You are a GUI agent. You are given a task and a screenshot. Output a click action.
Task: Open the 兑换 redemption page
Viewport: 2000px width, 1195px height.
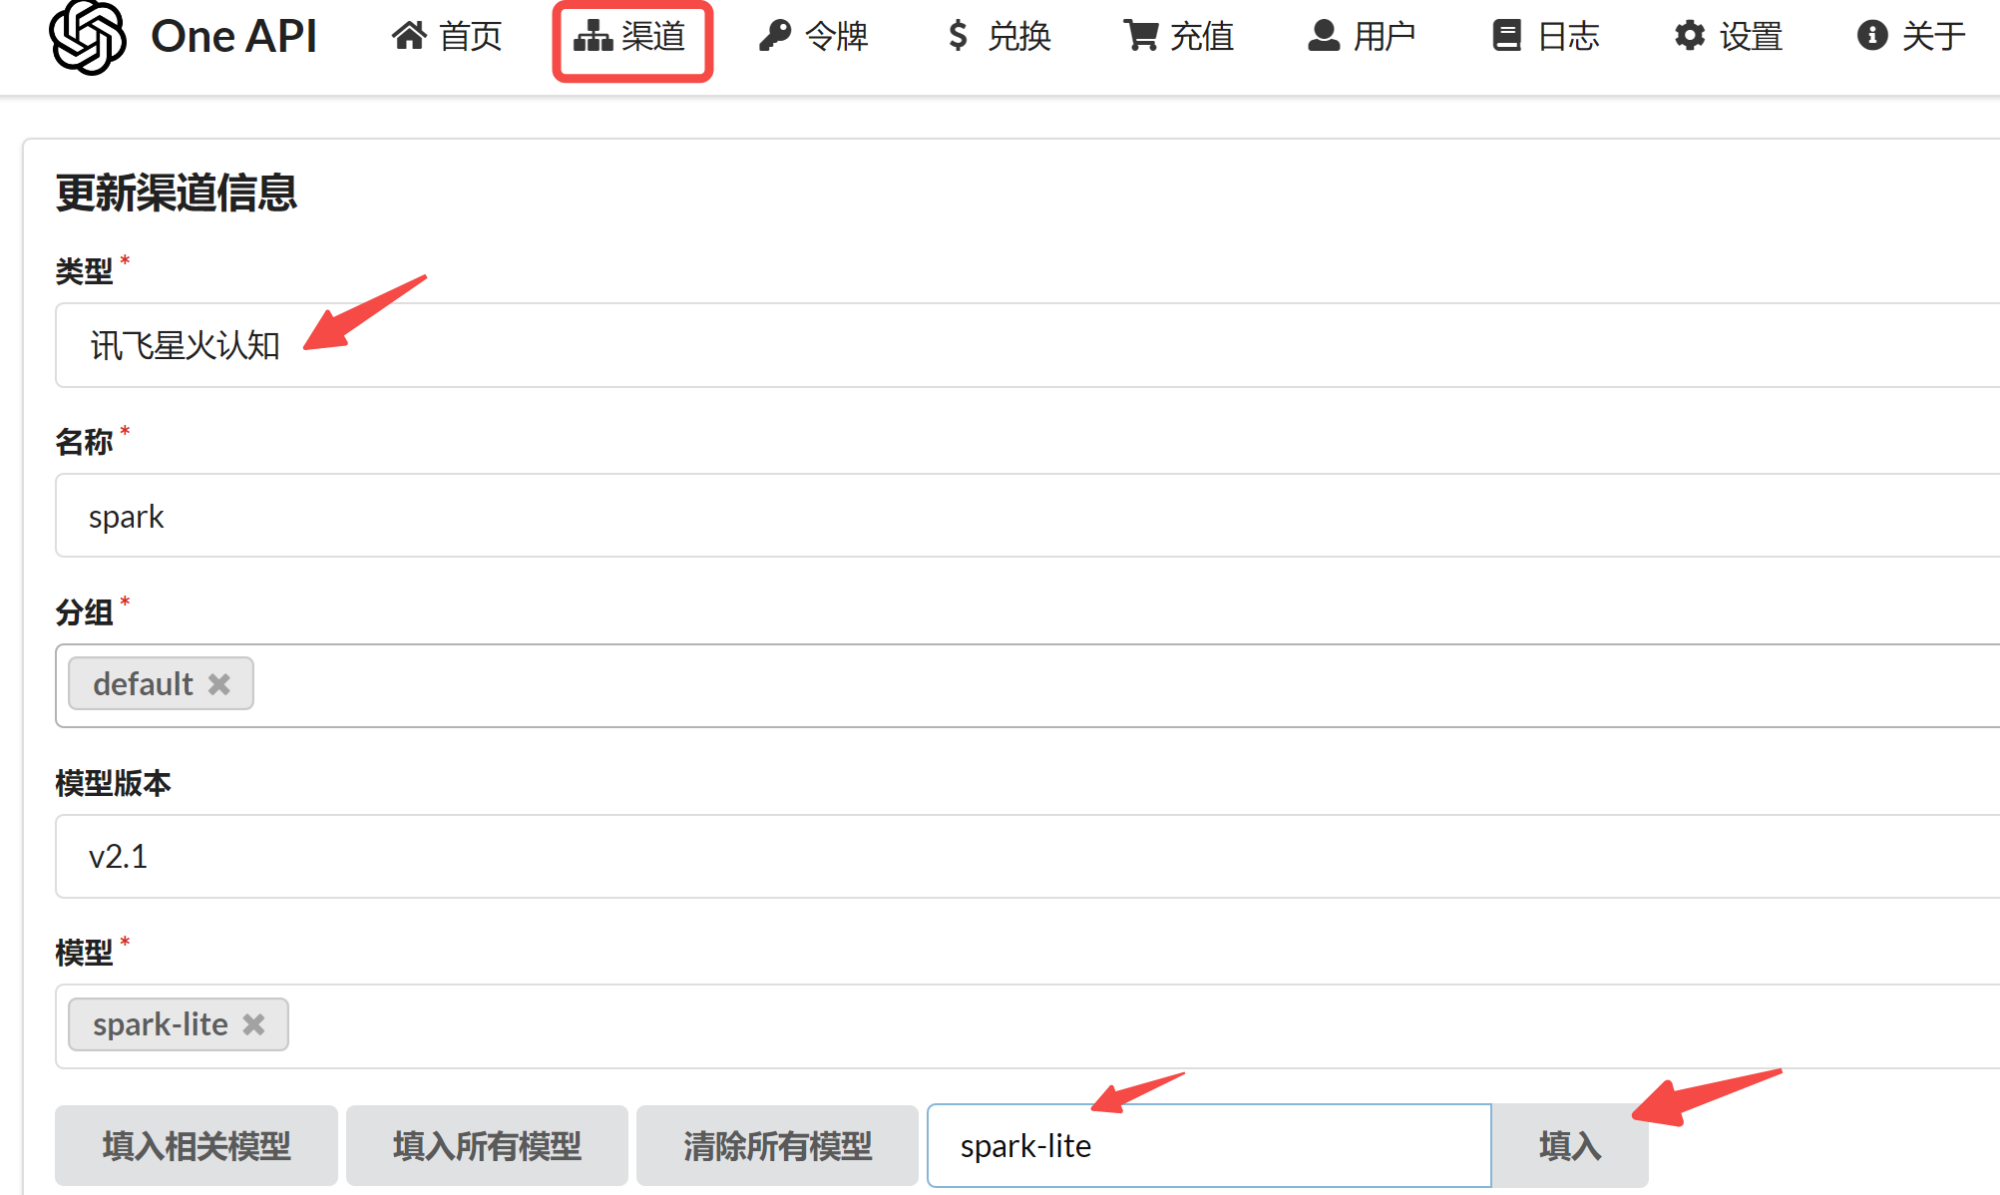[998, 37]
